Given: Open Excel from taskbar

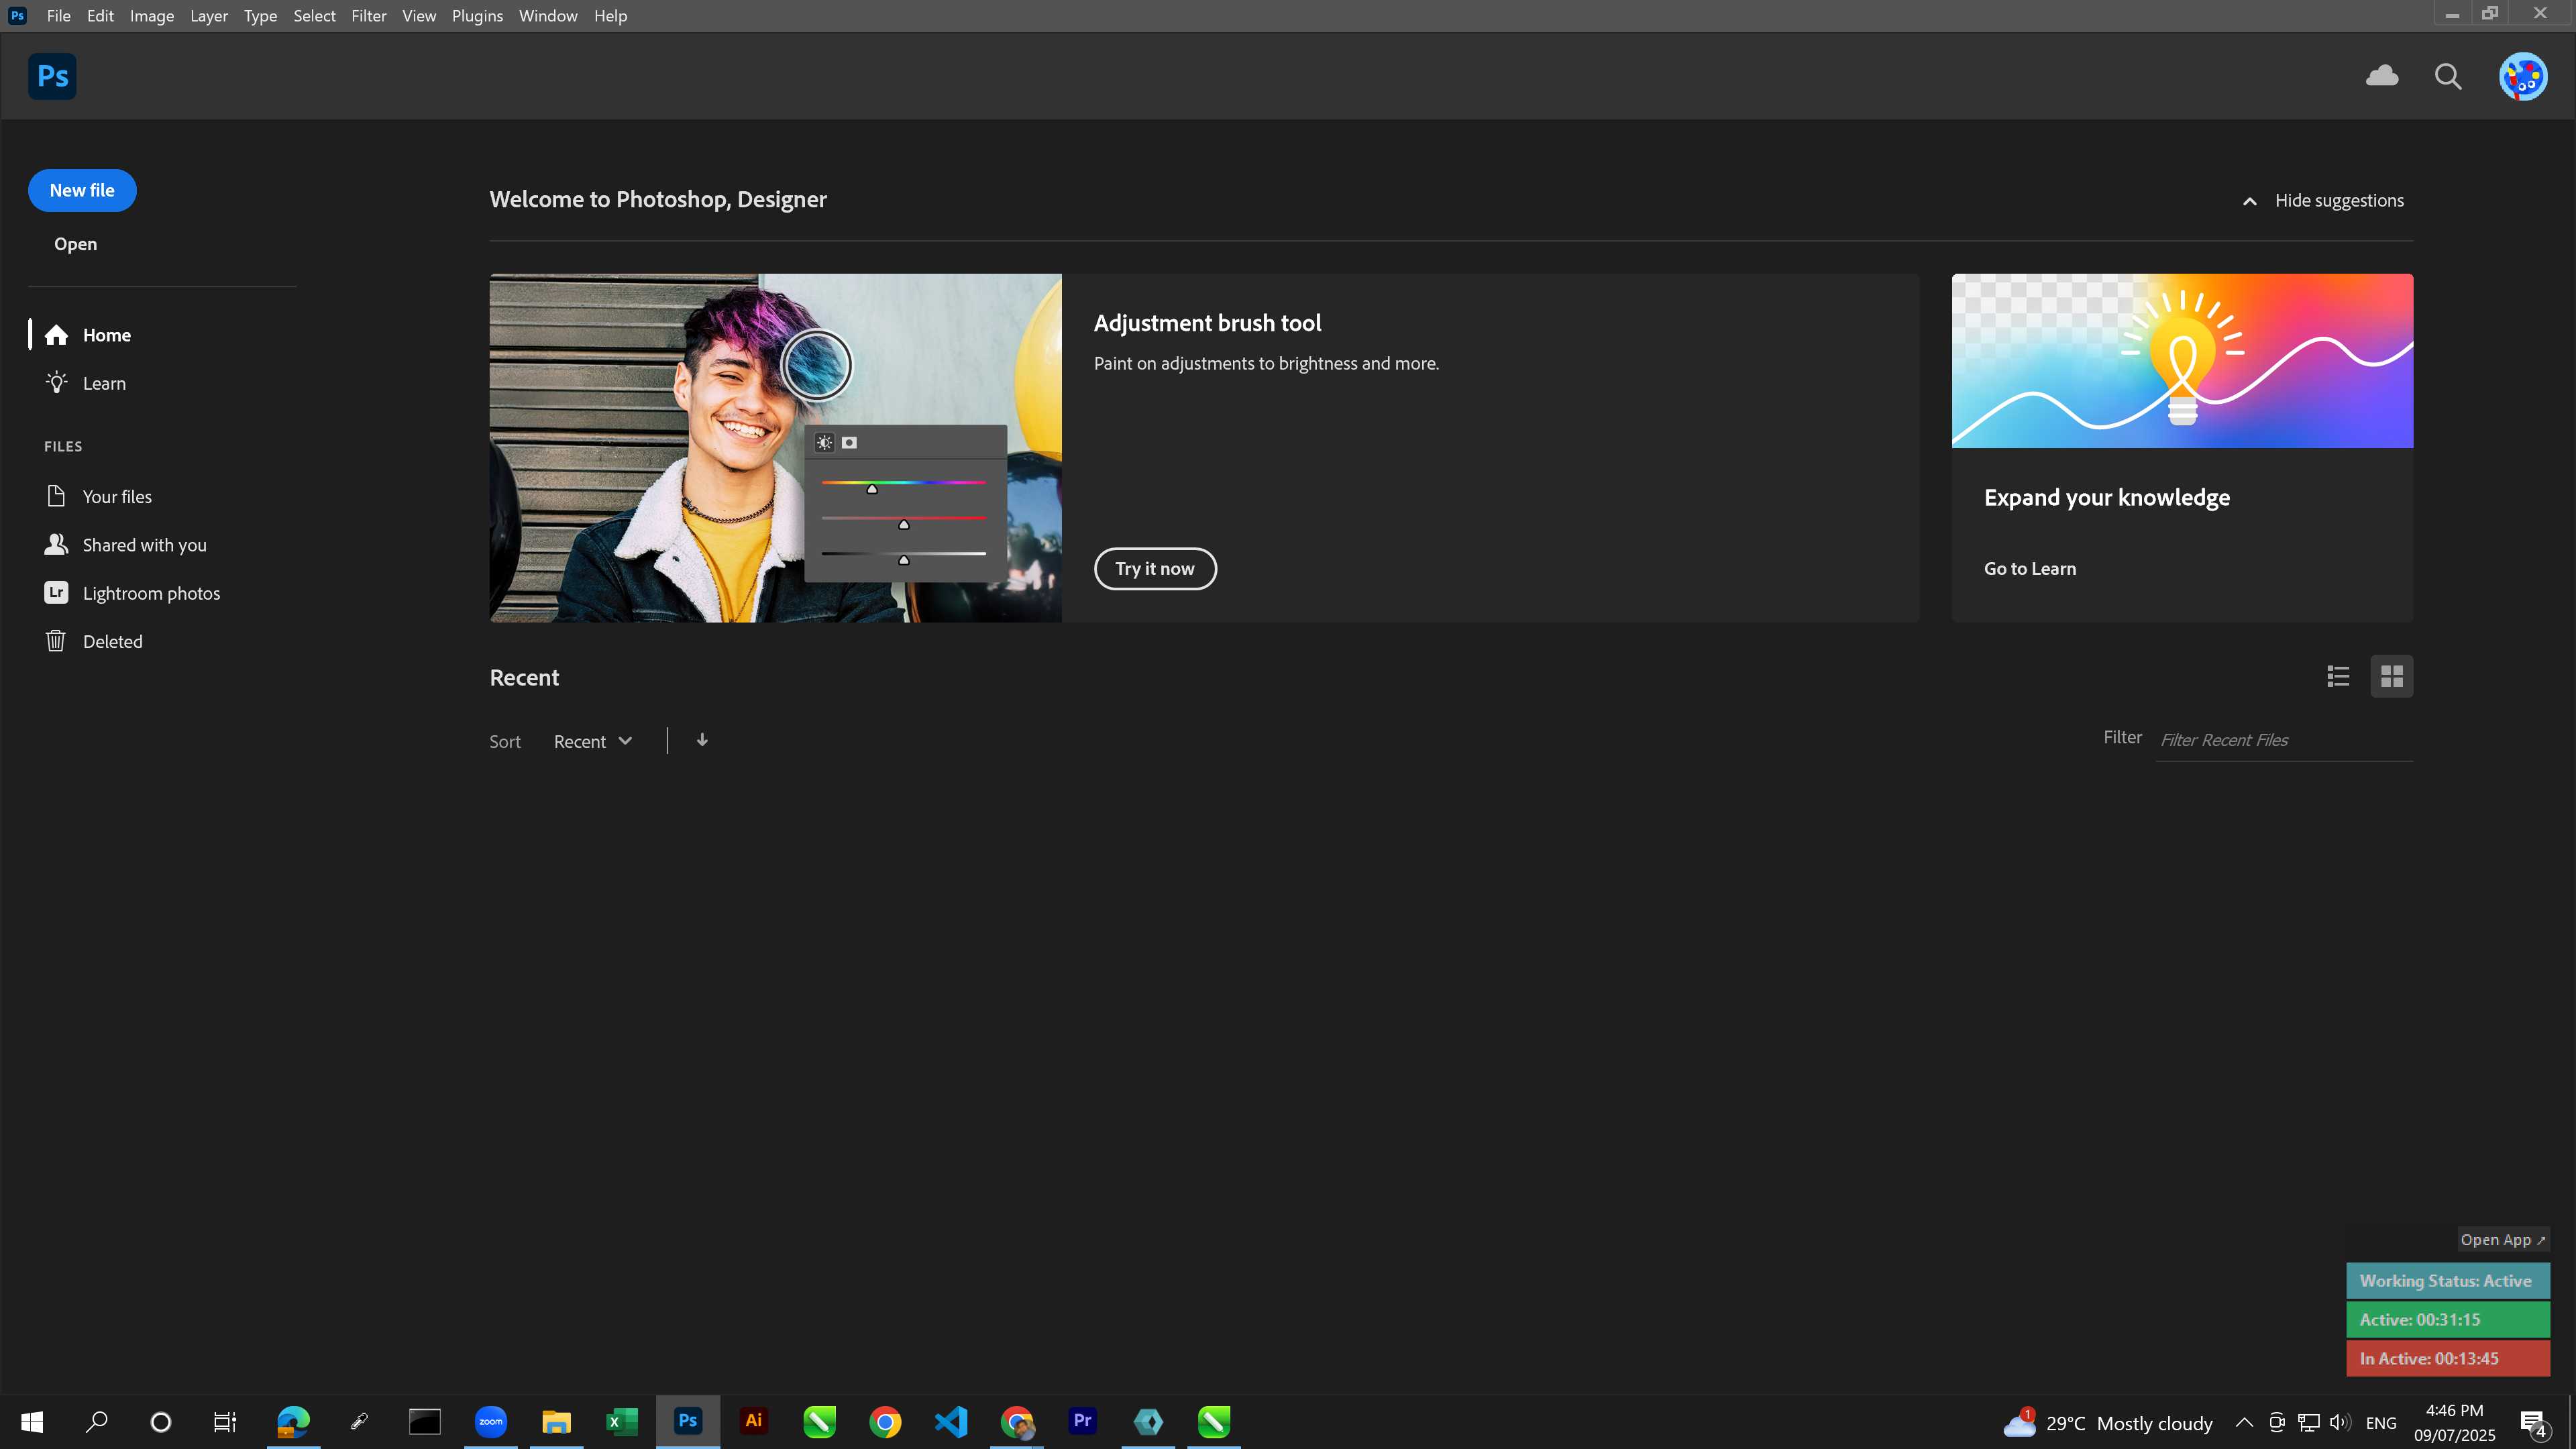Looking at the screenshot, I should click(x=622, y=1422).
